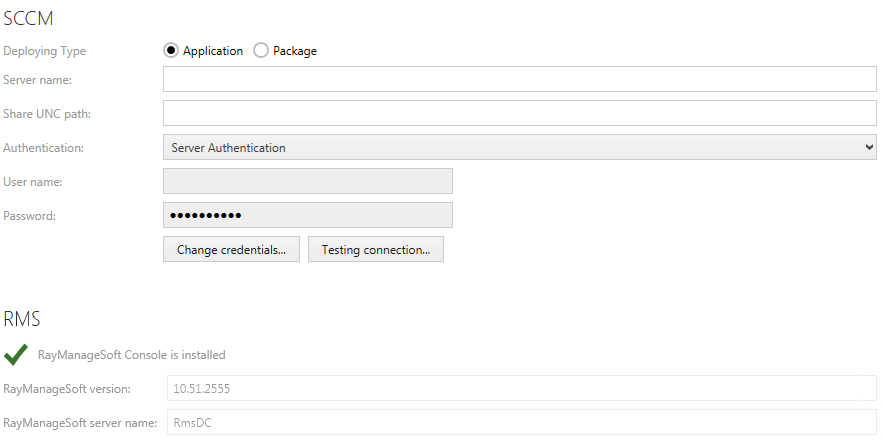The image size is (883, 444).
Task: Open the Server Authentication dropdown
Action: (x=519, y=147)
